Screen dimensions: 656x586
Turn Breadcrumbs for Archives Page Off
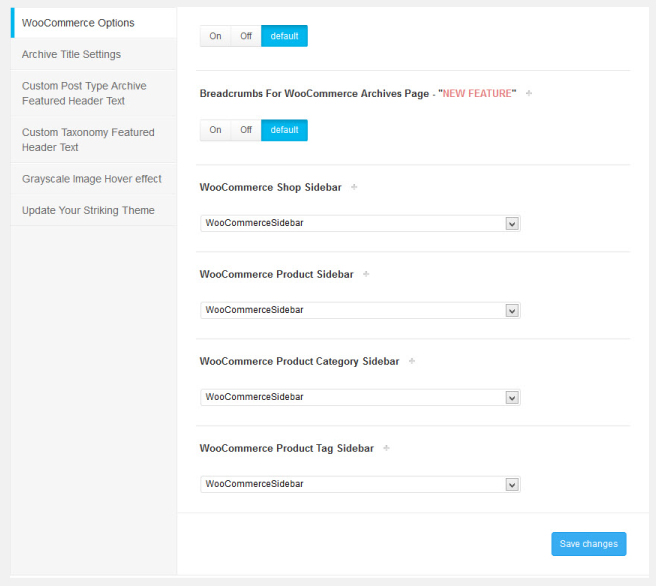coord(246,130)
